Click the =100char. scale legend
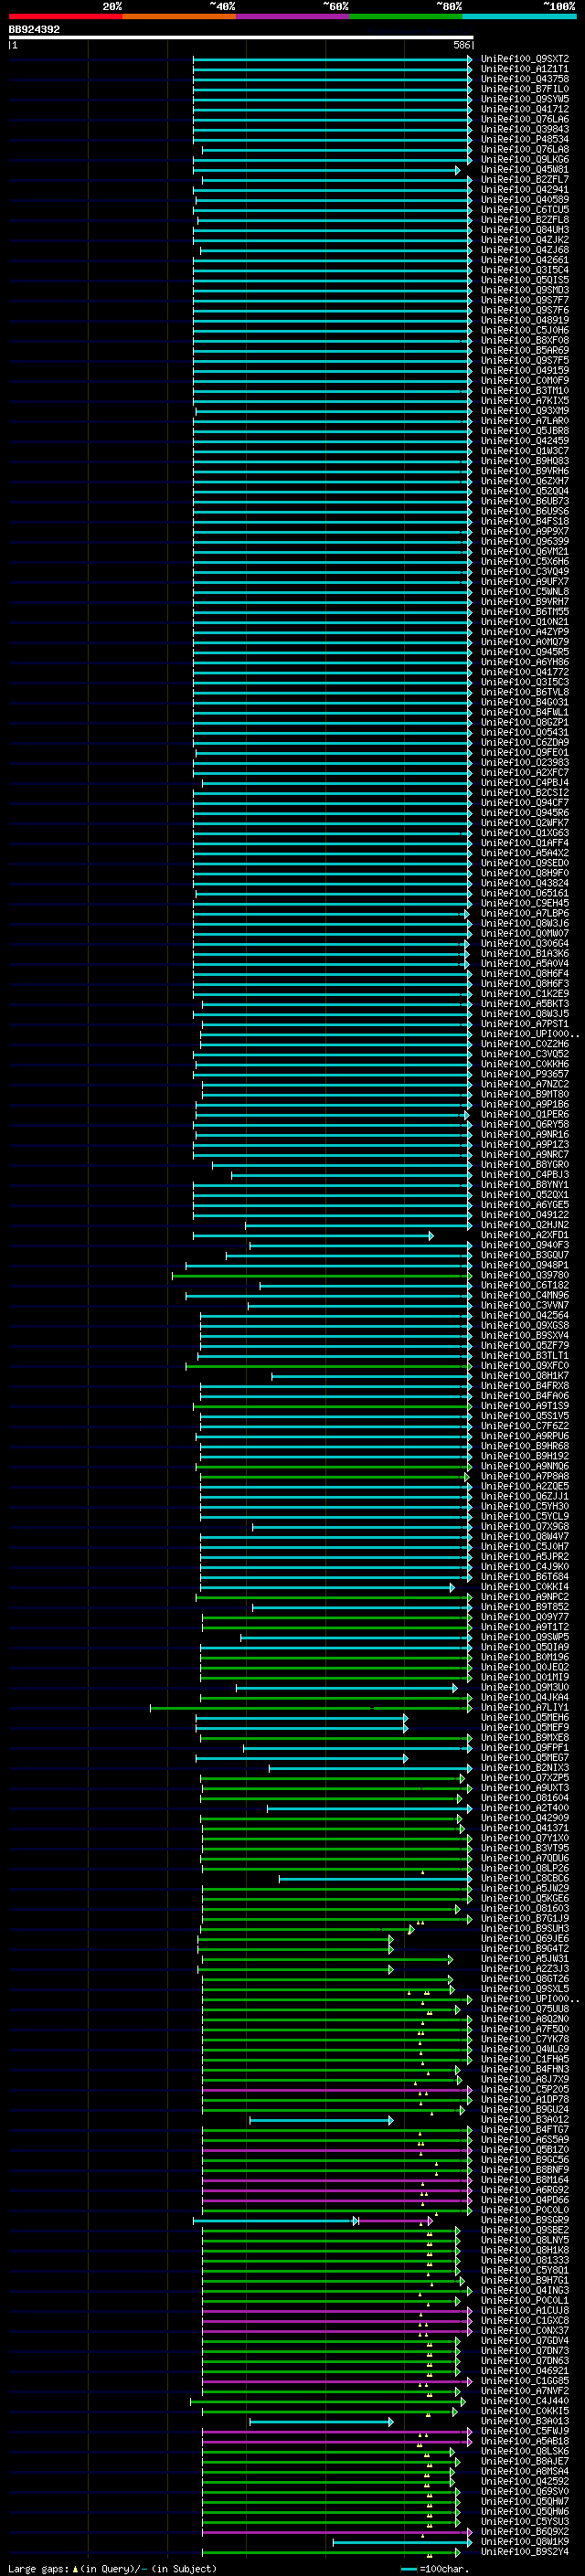The image size is (585, 2576). [x=434, y=2569]
